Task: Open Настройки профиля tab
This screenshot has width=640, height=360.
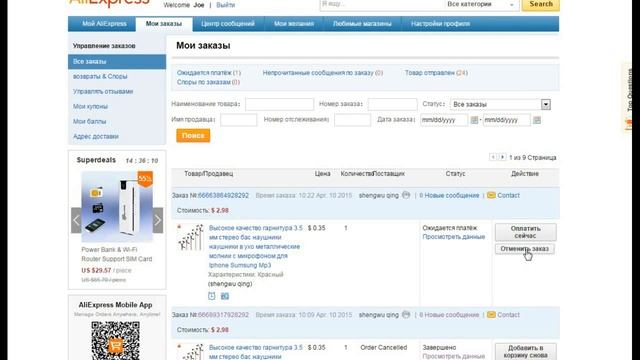Action: click(x=440, y=24)
